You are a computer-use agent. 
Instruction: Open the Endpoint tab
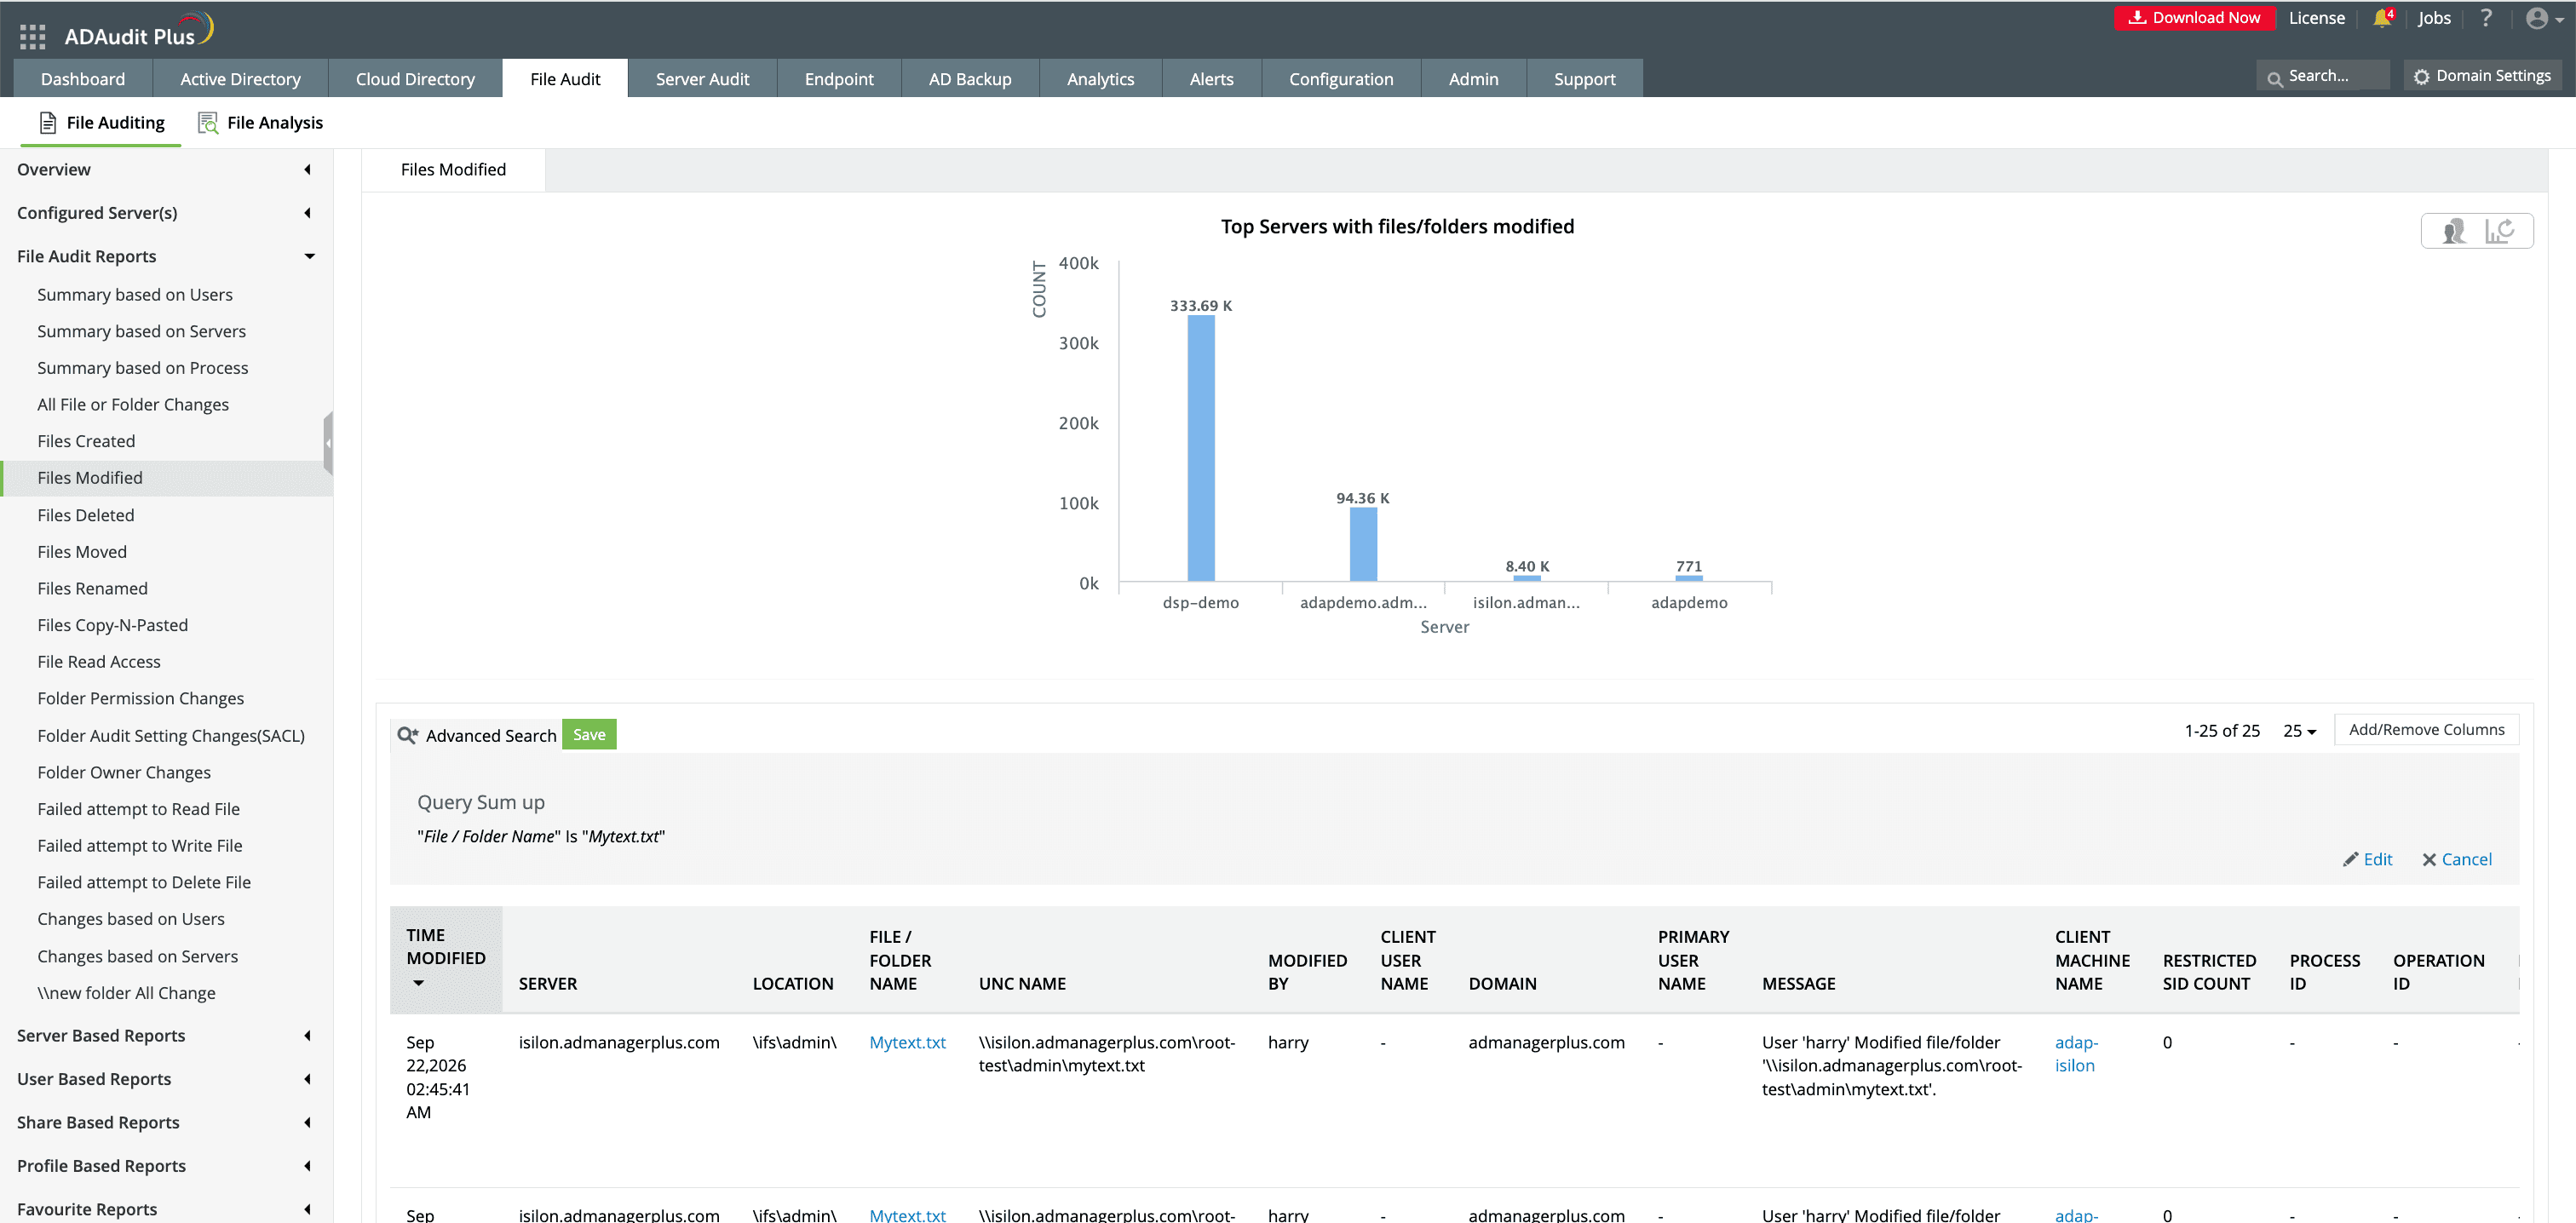tap(839, 79)
